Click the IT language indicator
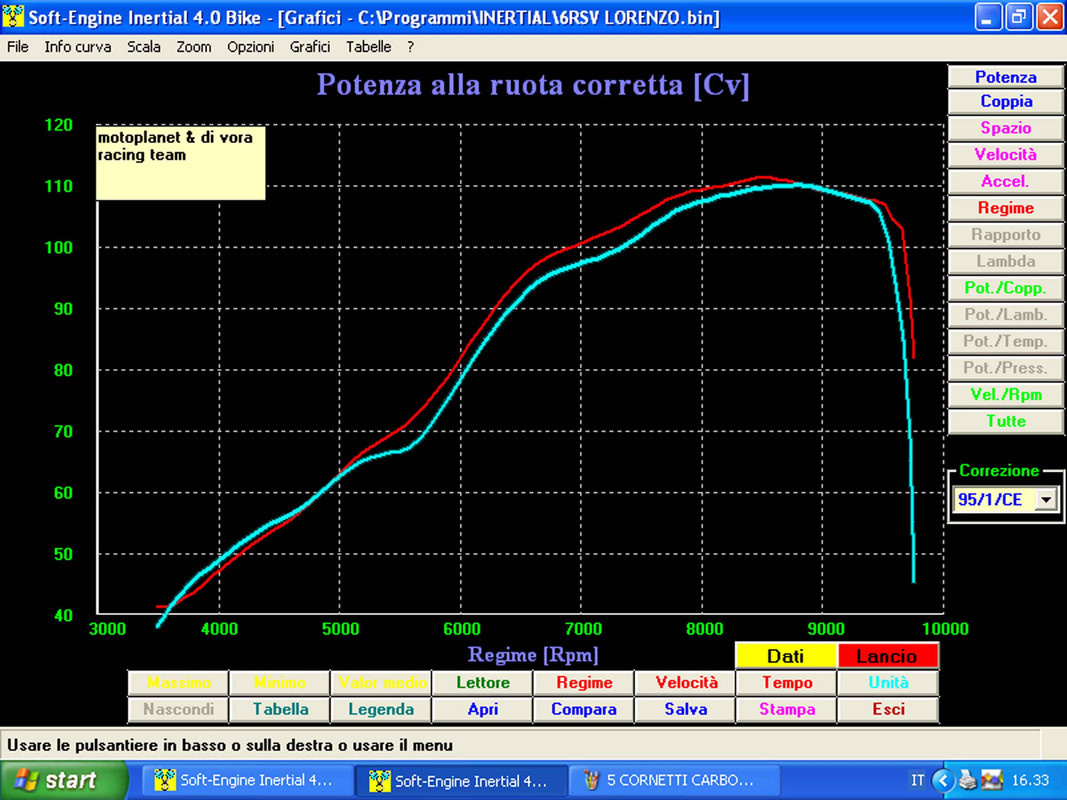1067x800 pixels. click(917, 780)
